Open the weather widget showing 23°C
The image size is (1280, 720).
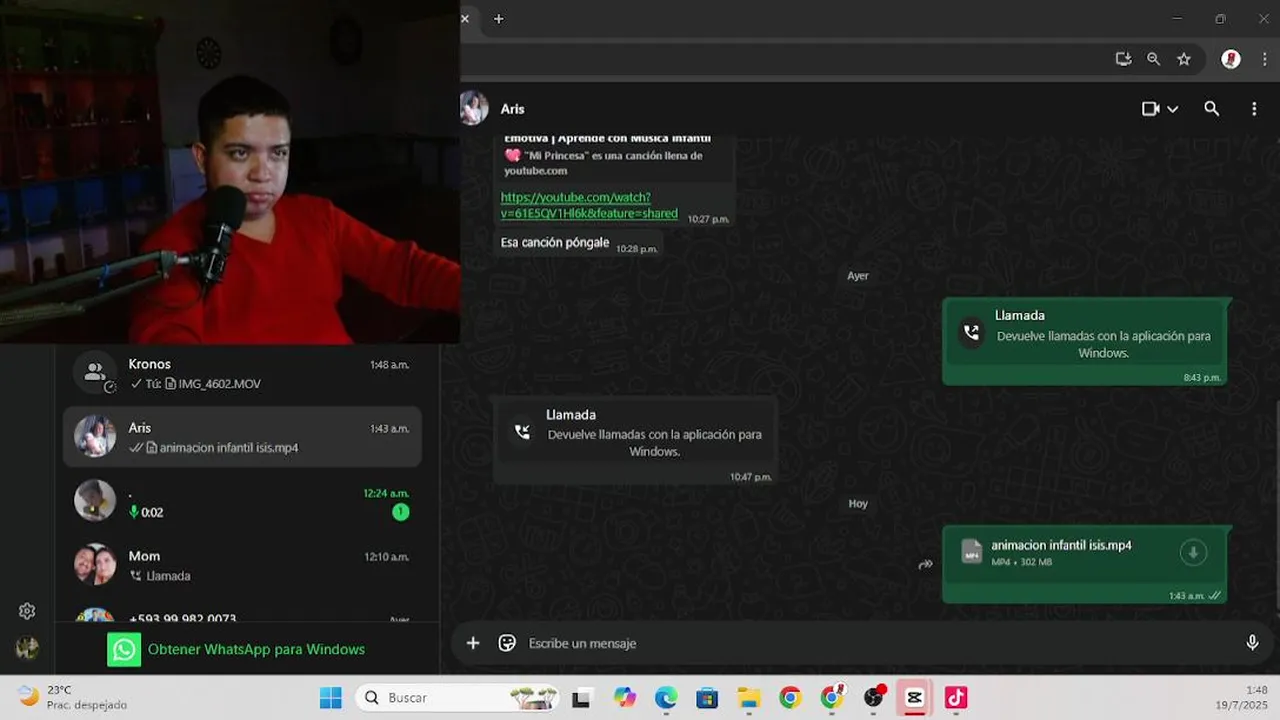tap(72, 697)
